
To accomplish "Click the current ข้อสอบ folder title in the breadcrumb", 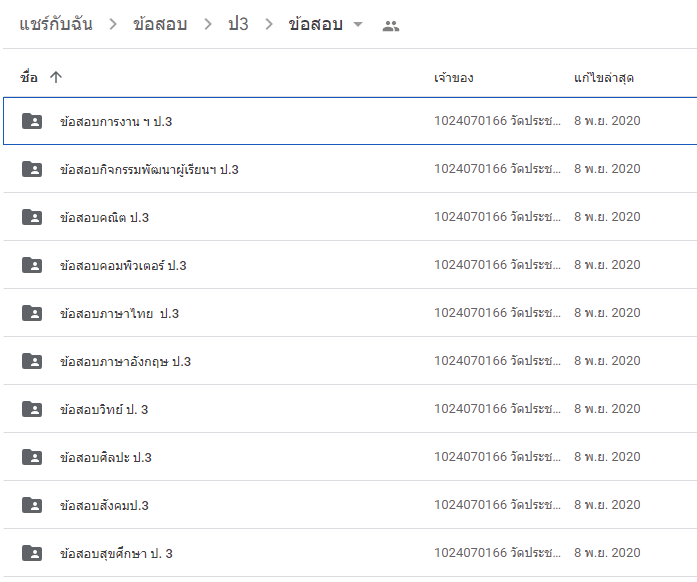I will [316, 24].
